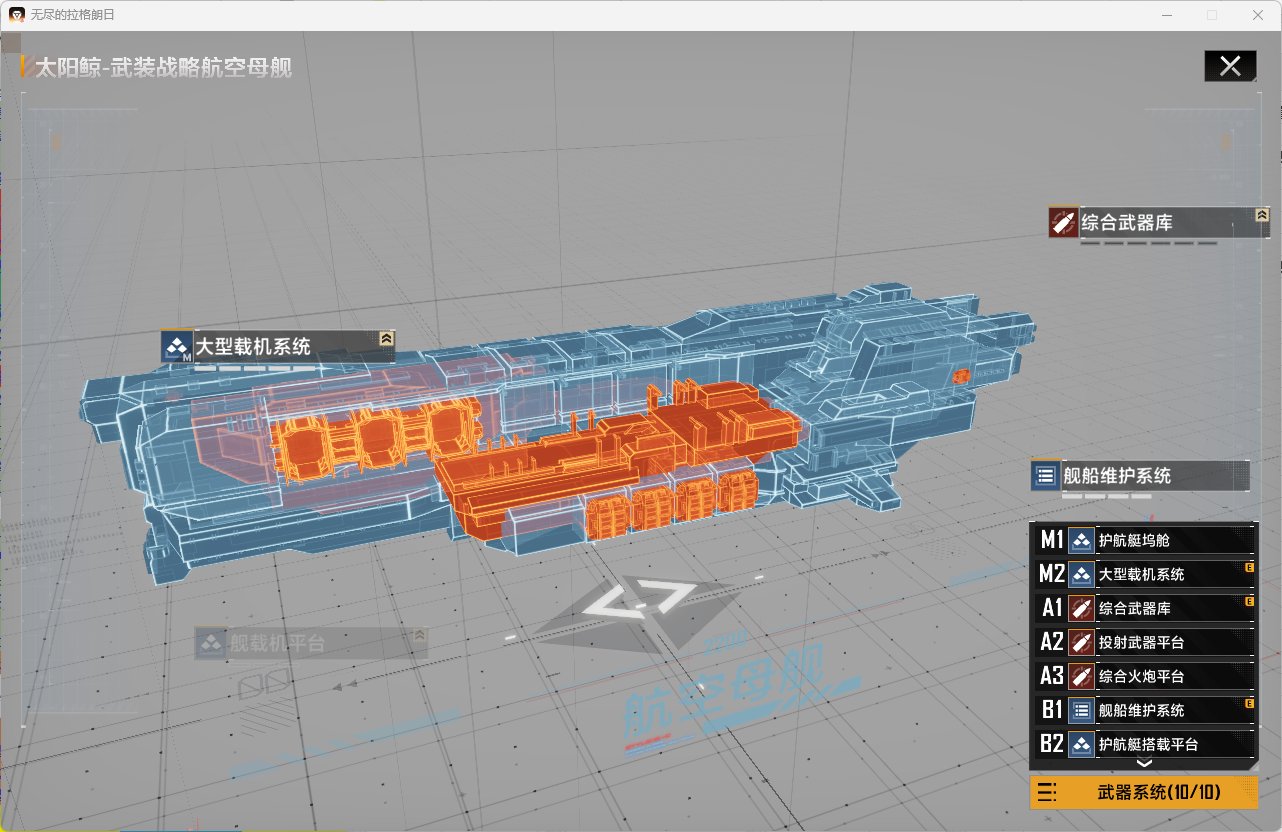The width and height of the screenshot is (1282, 832).
Task: Click the 大型载机系统 aircraft icon on the floating label
Action: (176, 347)
